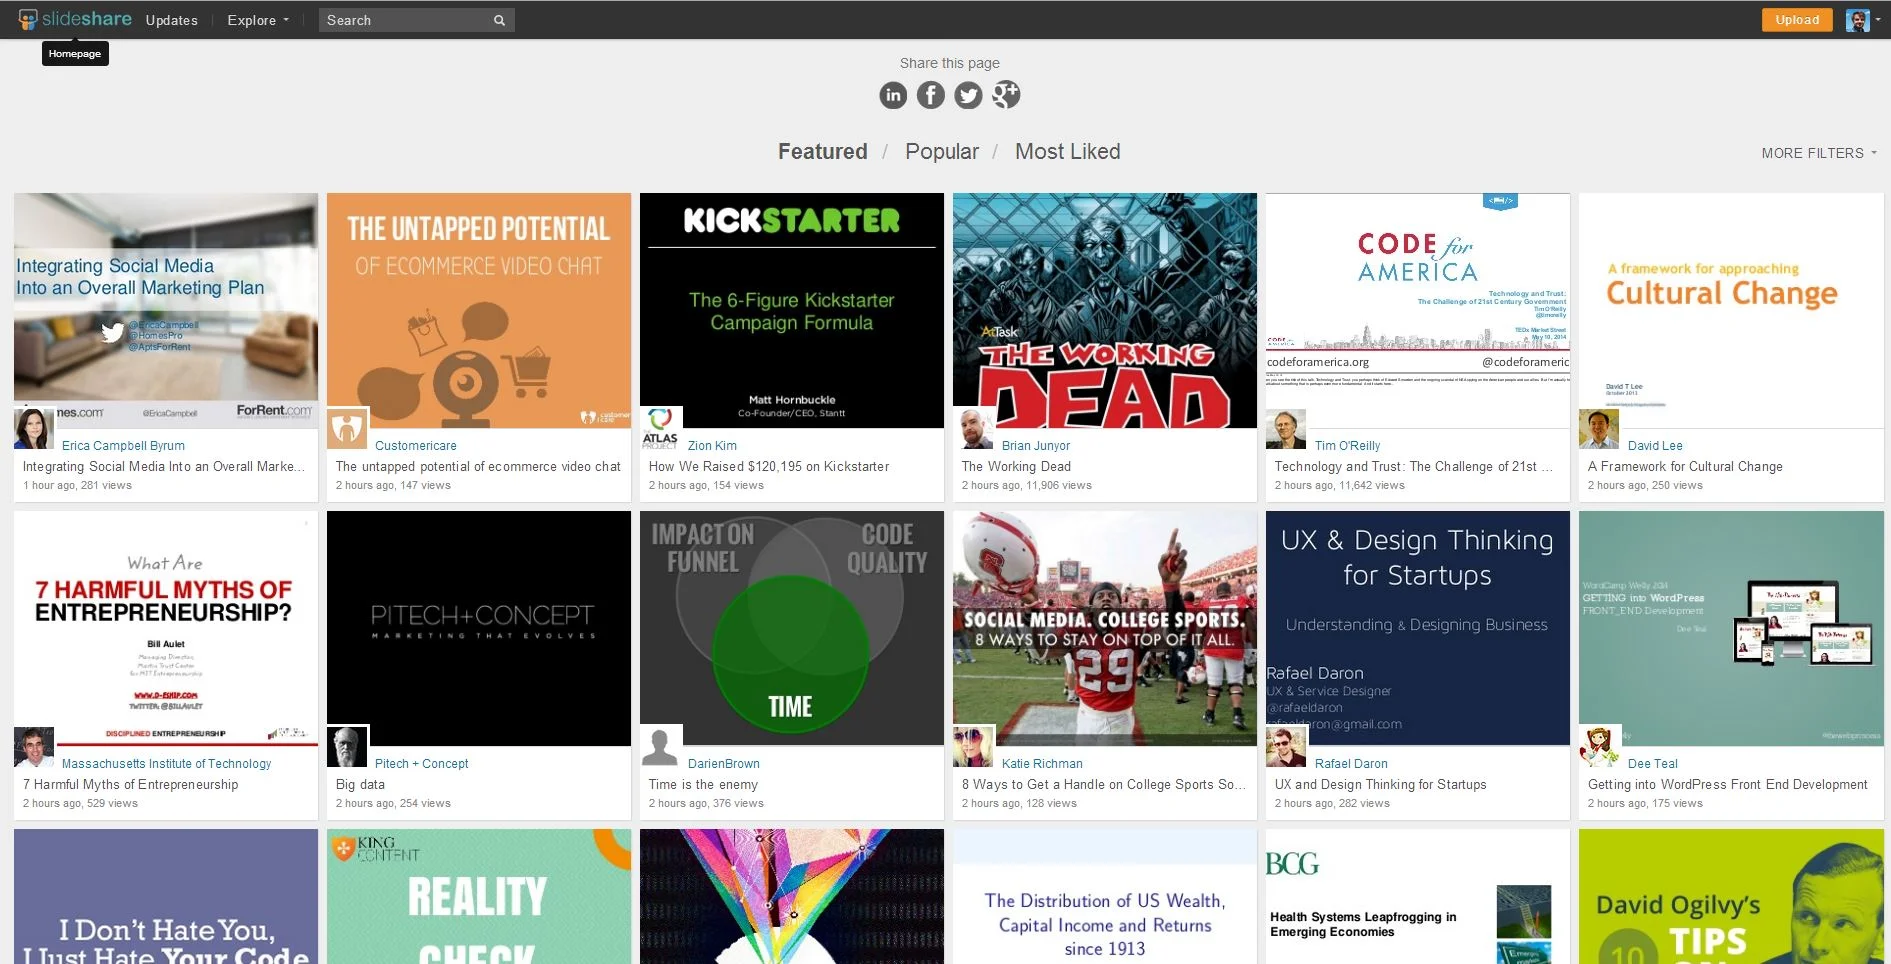The height and width of the screenshot is (964, 1891).
Task: Open Katie Richman author link
Action: click(1041, 764)
